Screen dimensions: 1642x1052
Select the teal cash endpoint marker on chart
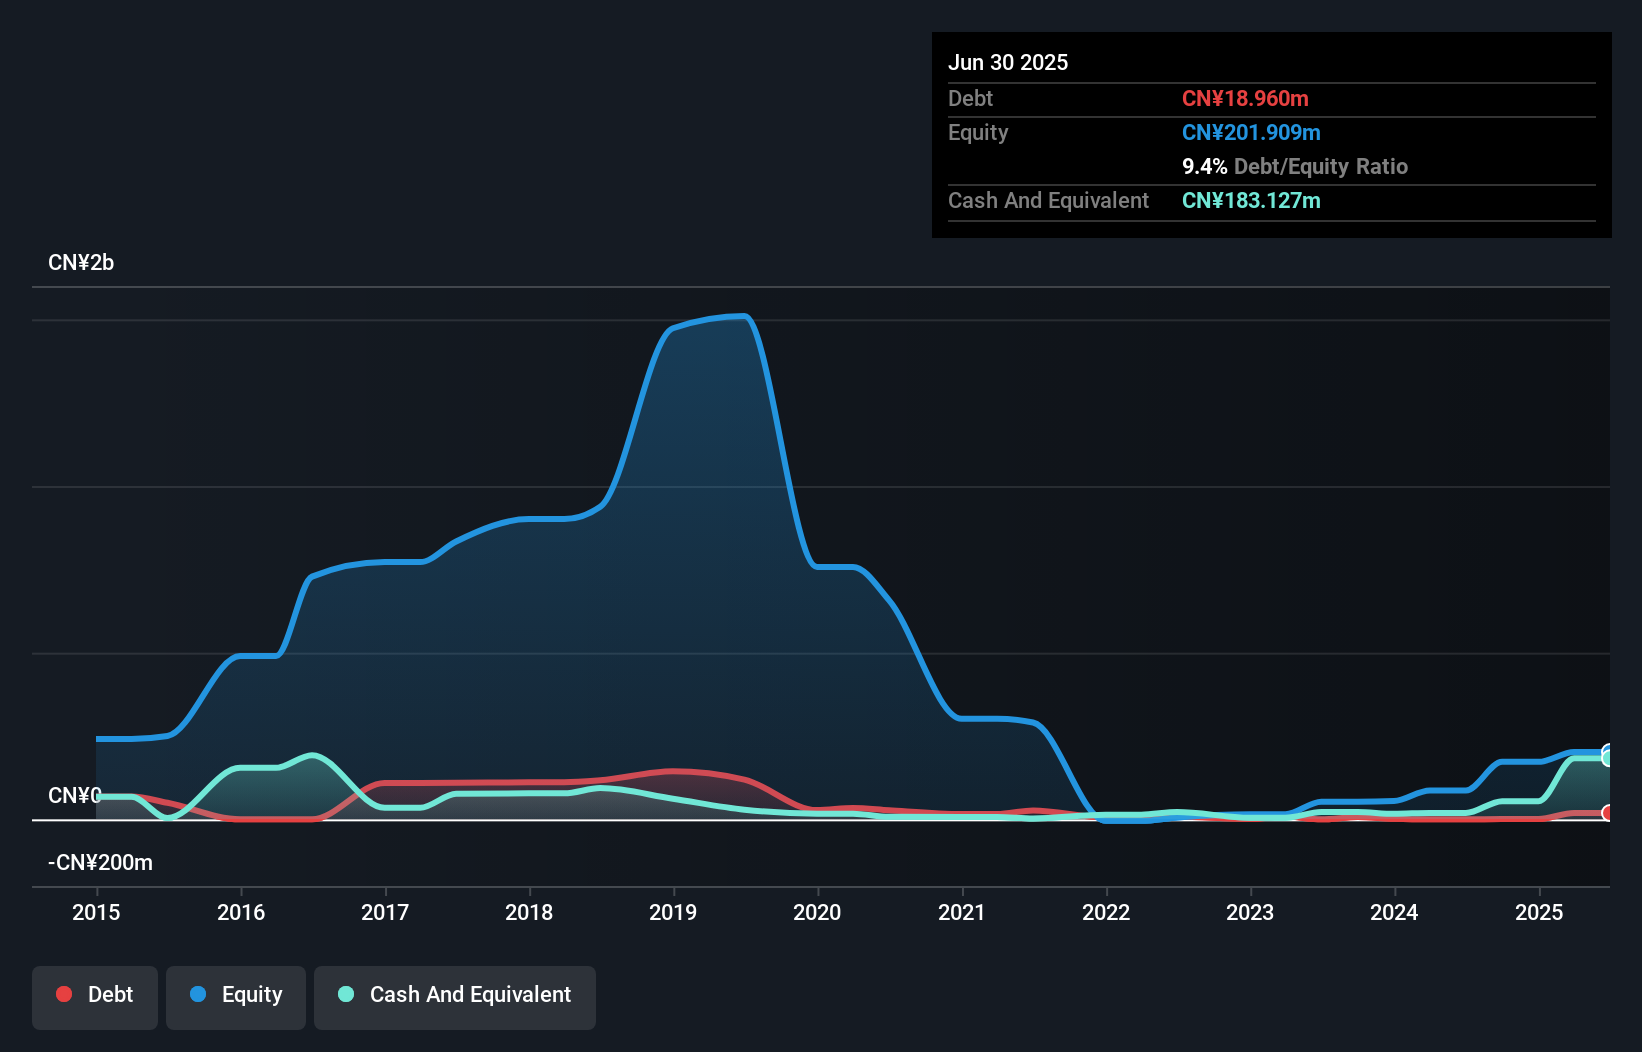(x=1607, y=760)
